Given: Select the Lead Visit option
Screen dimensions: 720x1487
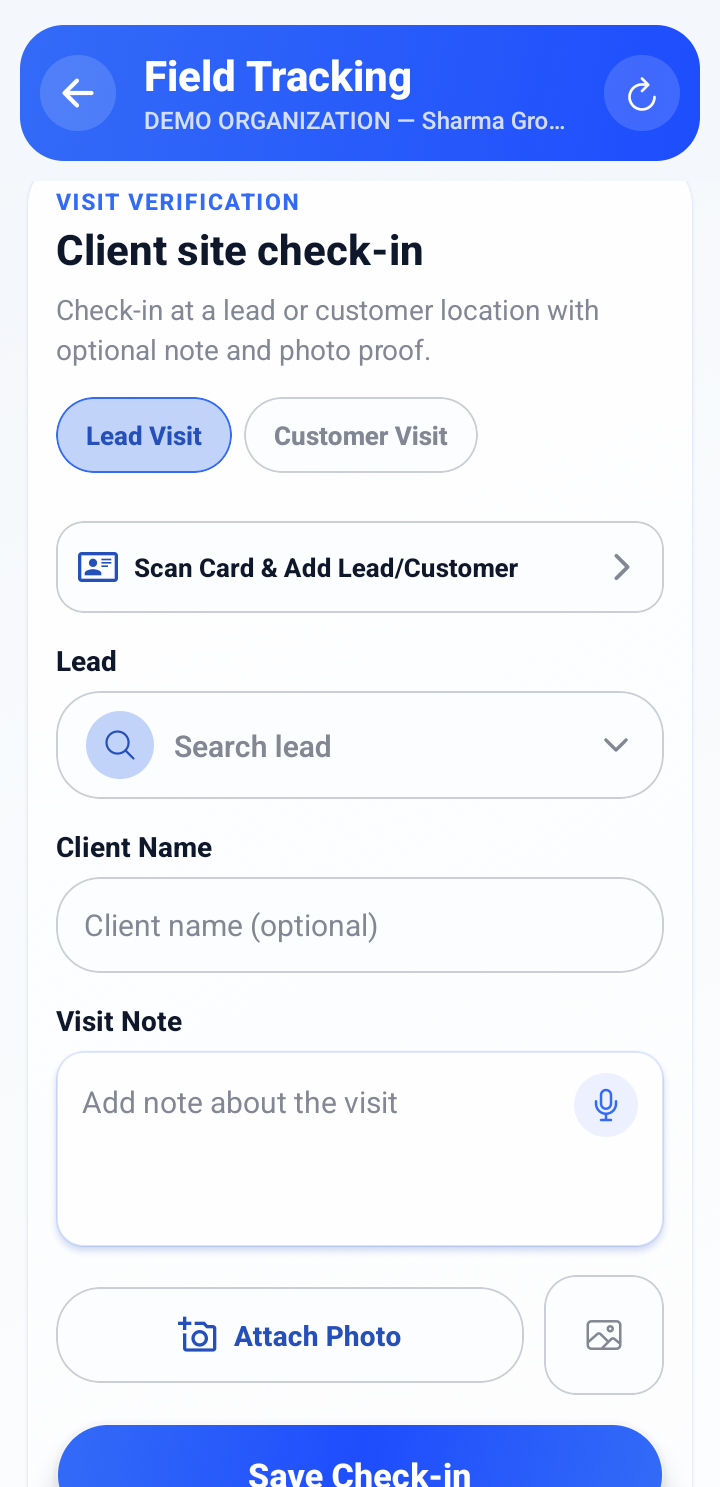Looking at the screenshot, I should tap(144, 435).
